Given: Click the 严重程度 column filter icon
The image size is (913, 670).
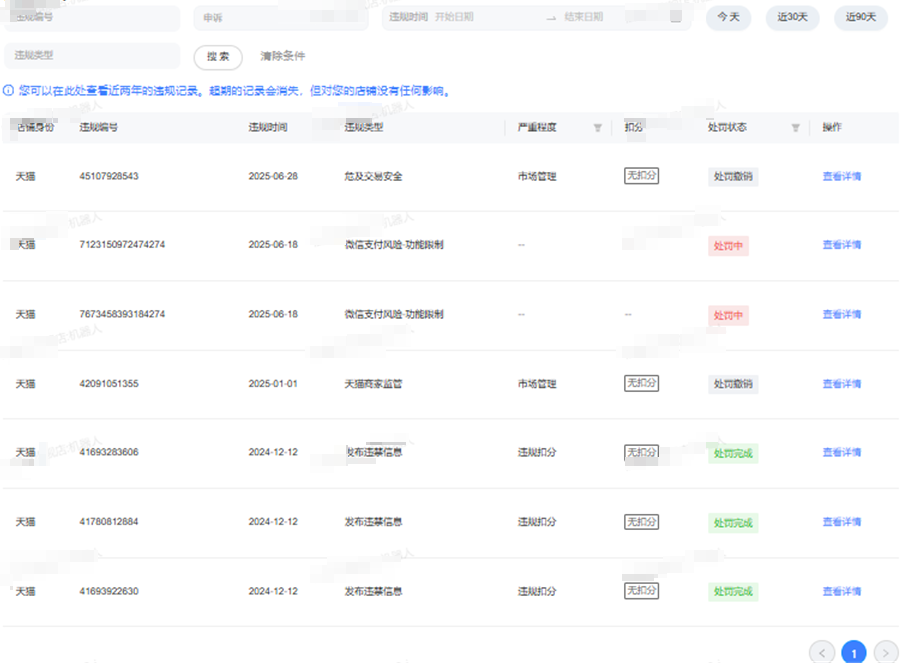Looking at the screenshot, I should [x=598, y=128].
